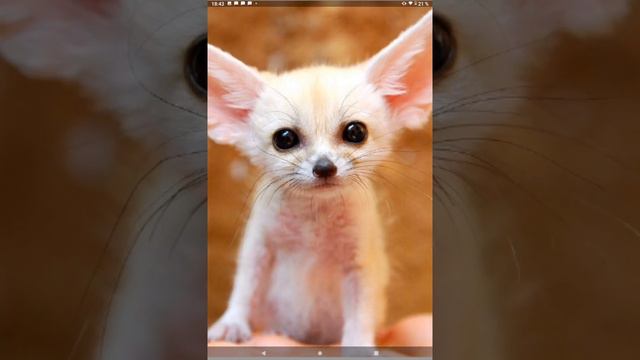Screen dimensions: 640x360
Task: Tap the Android home navigation button
Action: coord(320,353)
